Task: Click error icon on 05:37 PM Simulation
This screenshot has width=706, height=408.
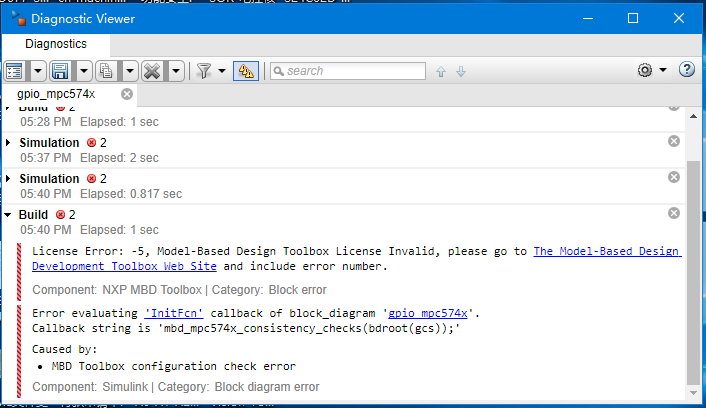Action: click(91, 143)
